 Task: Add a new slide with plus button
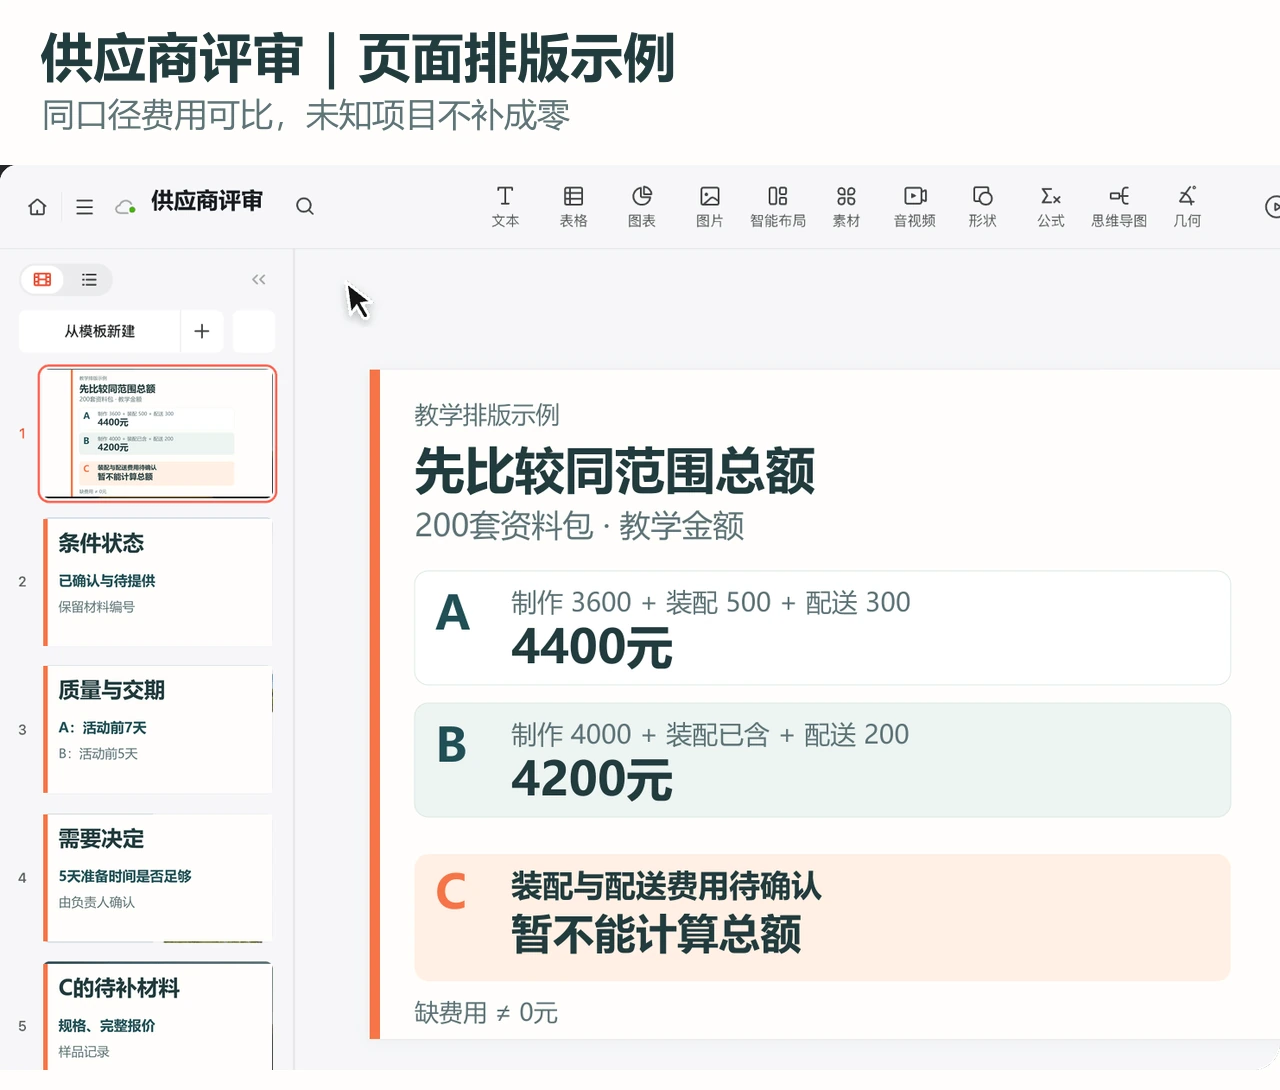[x=202, y=331]
